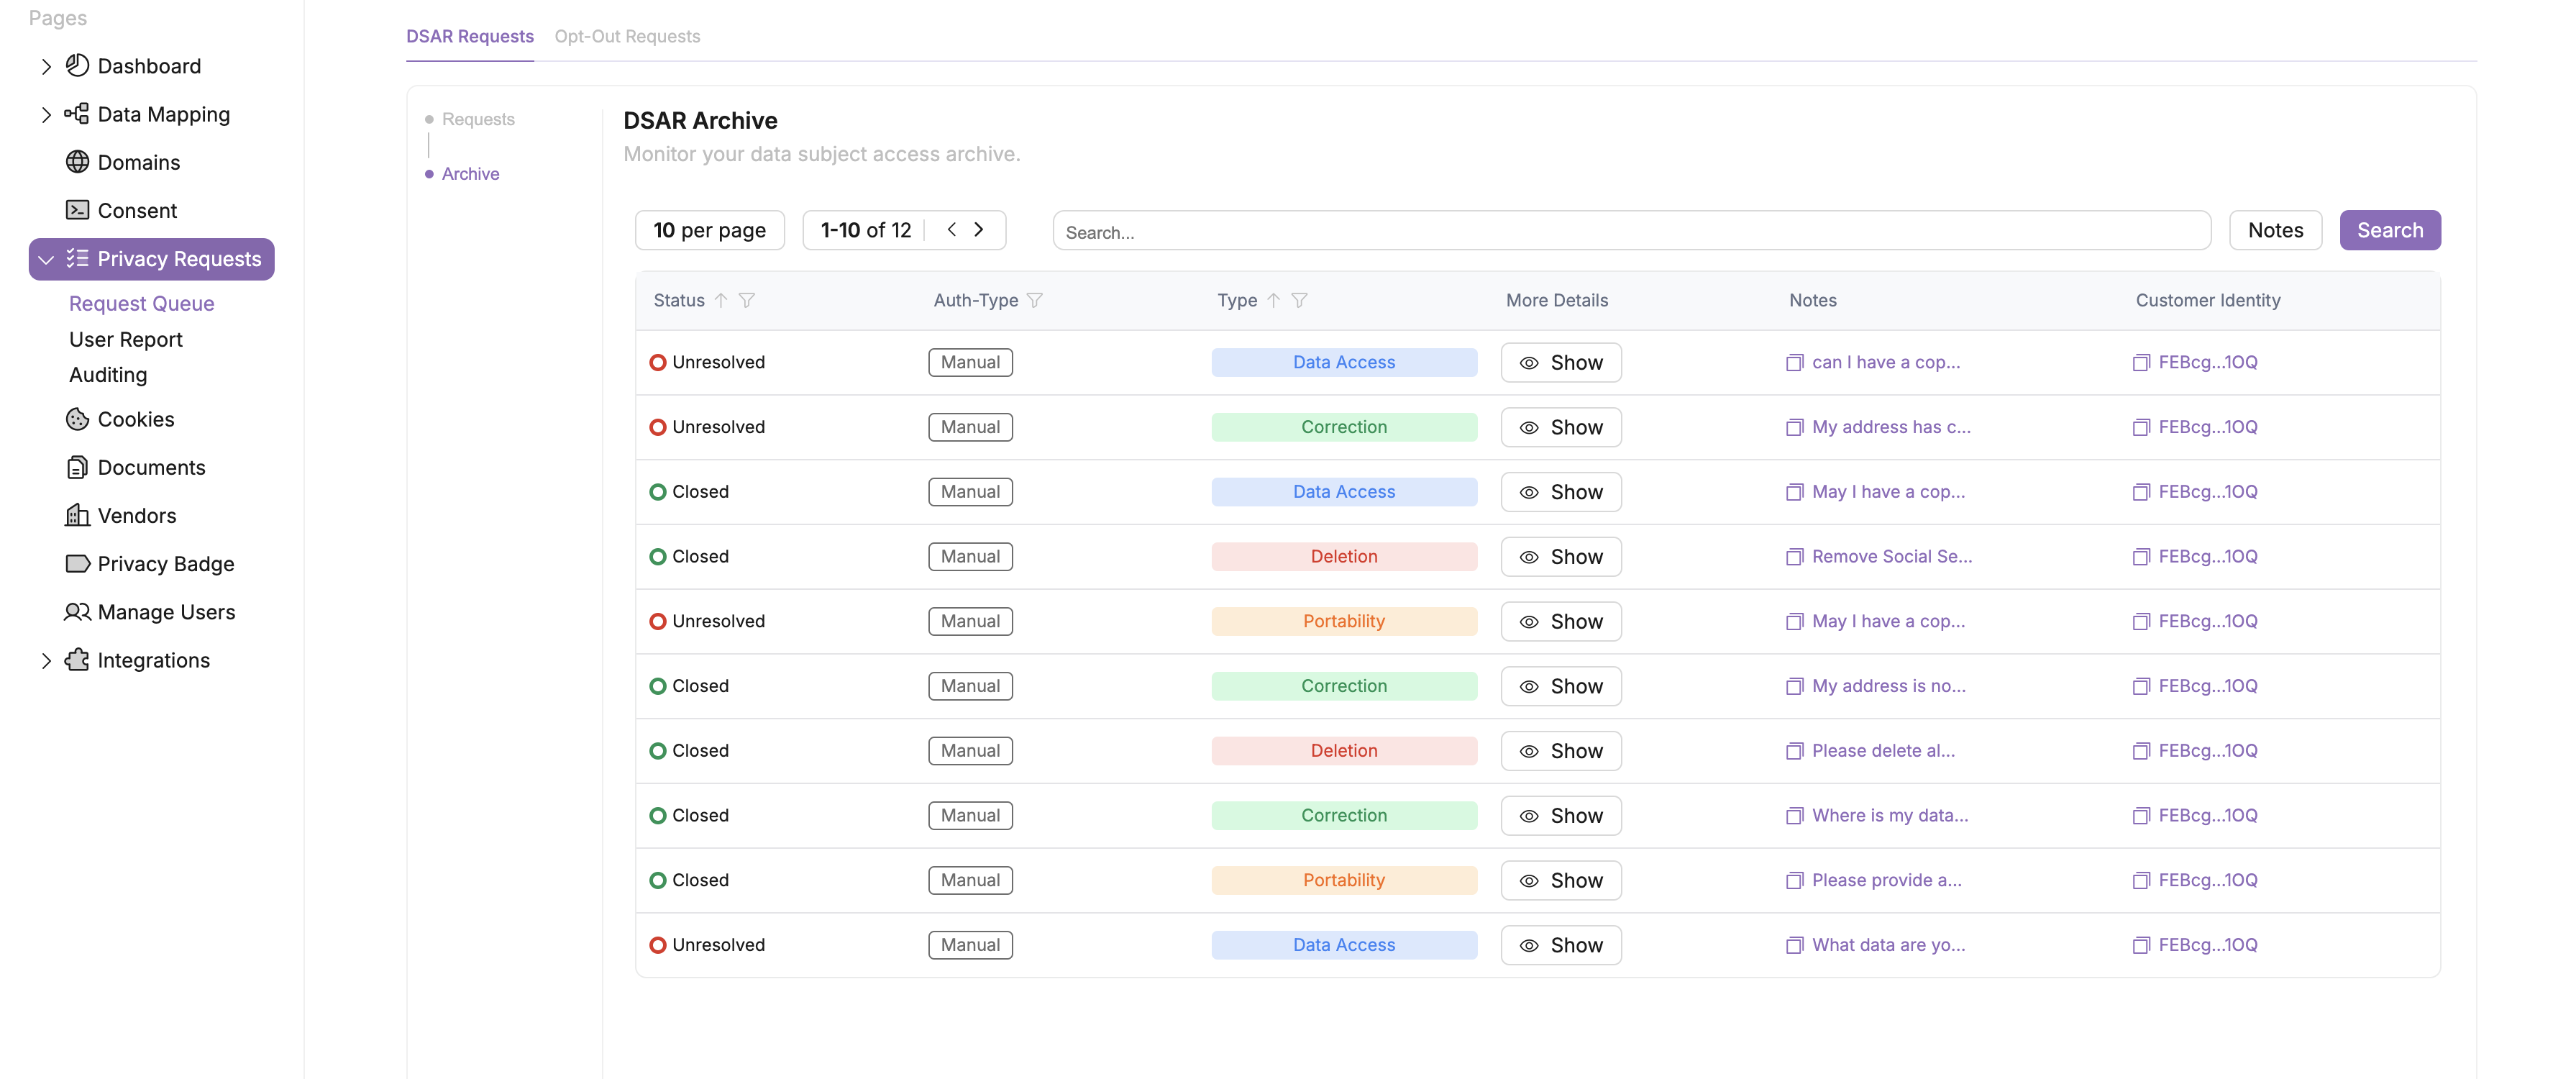Show details for 'Remove Social Se...' request
The width and height of the screenshot is (2576, 1079).
pos(1561,556)
